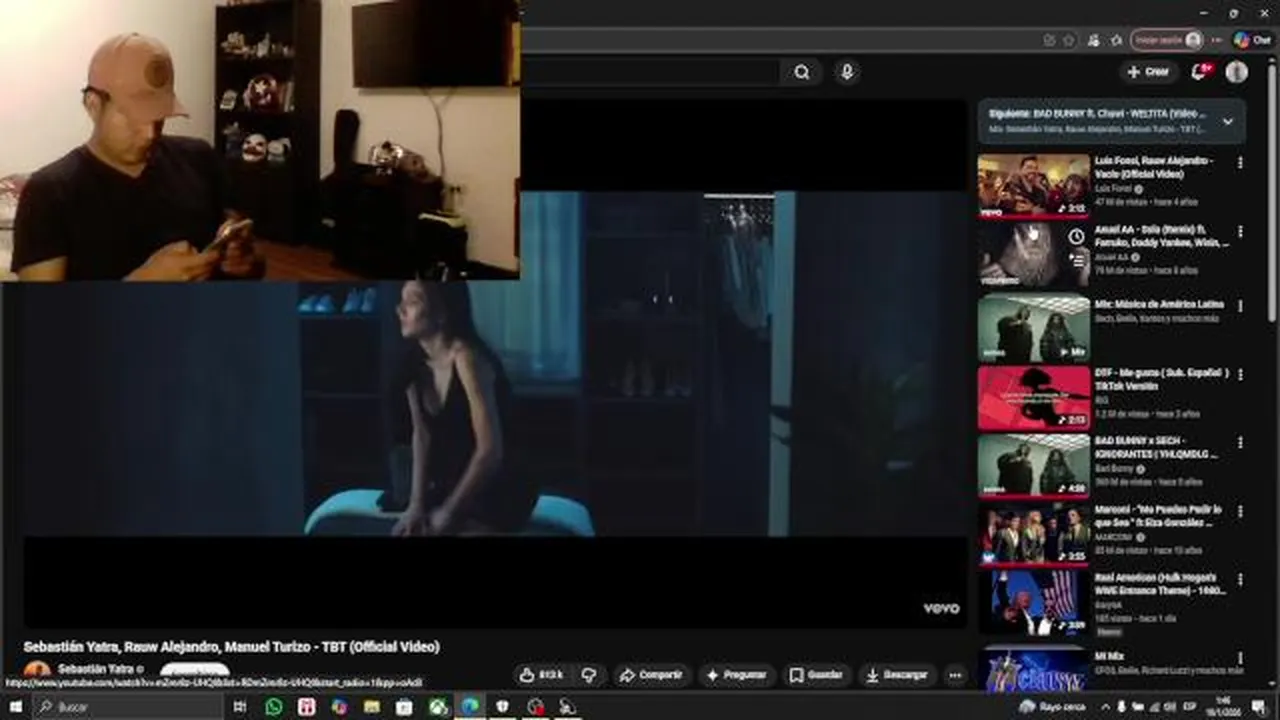This screenshot has height=720, width=1280.
Task: Open the YouTube account avatar menu
Action: [x=1237, y=72]
